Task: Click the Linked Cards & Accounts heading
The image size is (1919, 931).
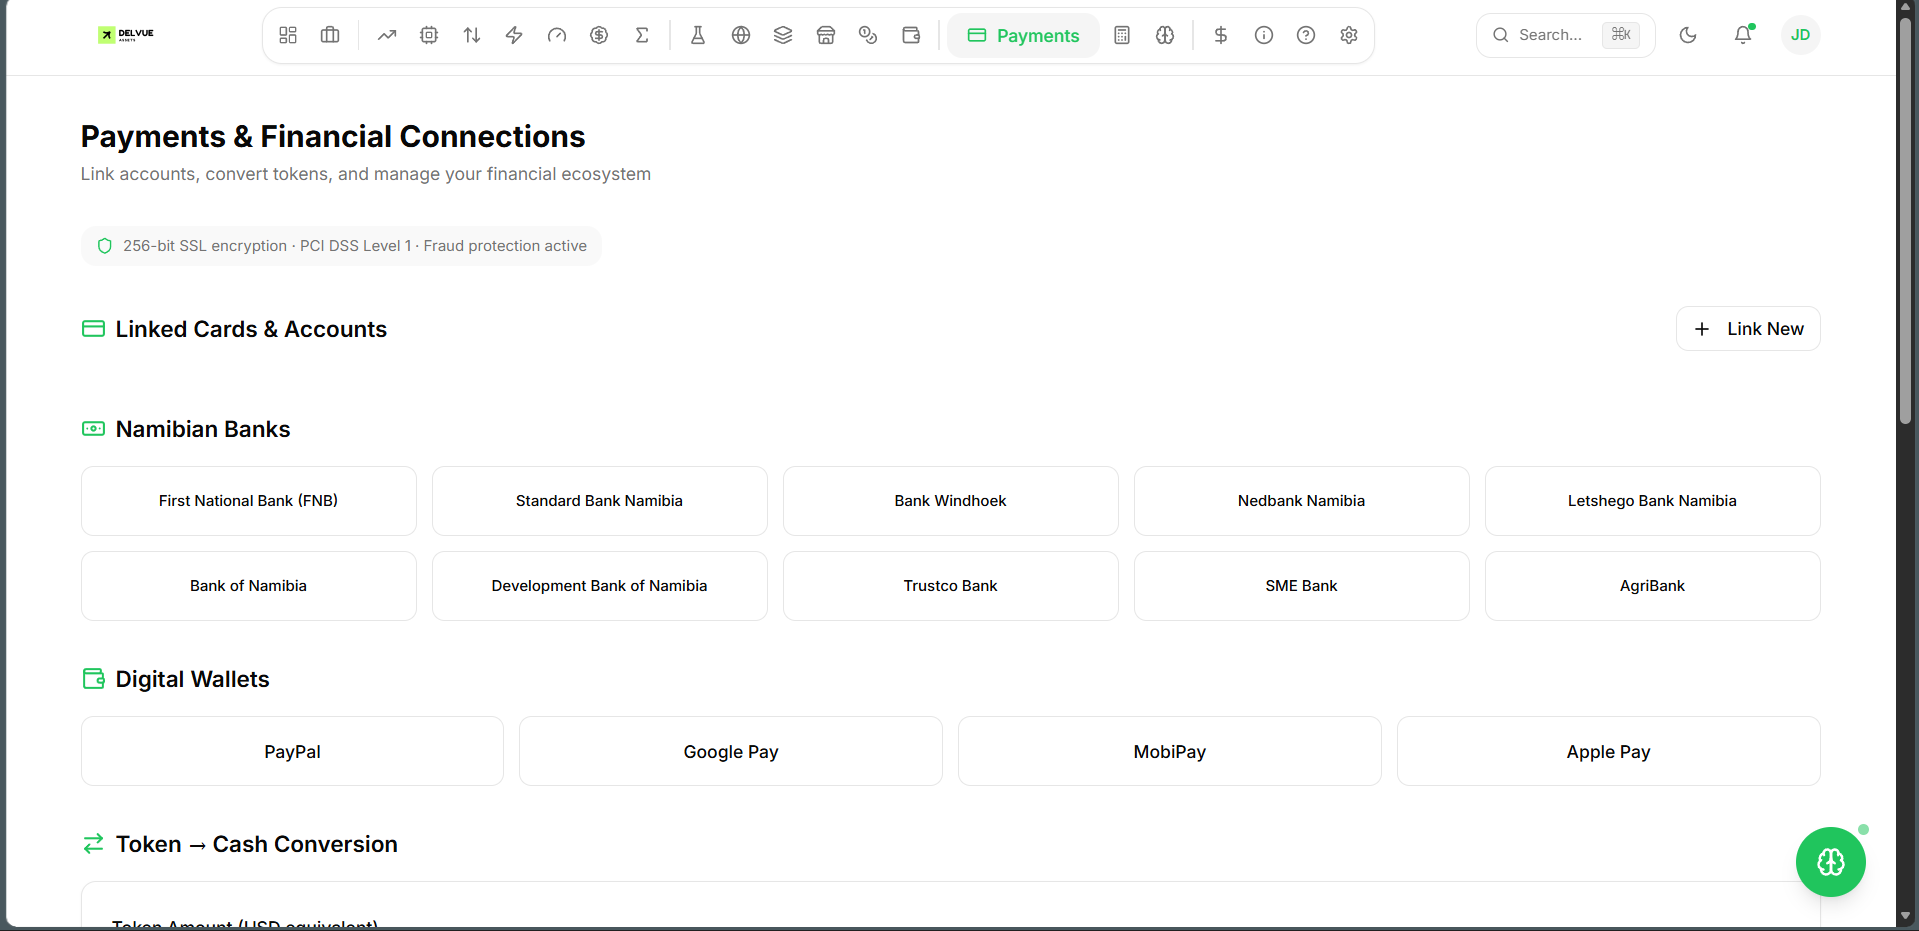Action: point(251,329)
